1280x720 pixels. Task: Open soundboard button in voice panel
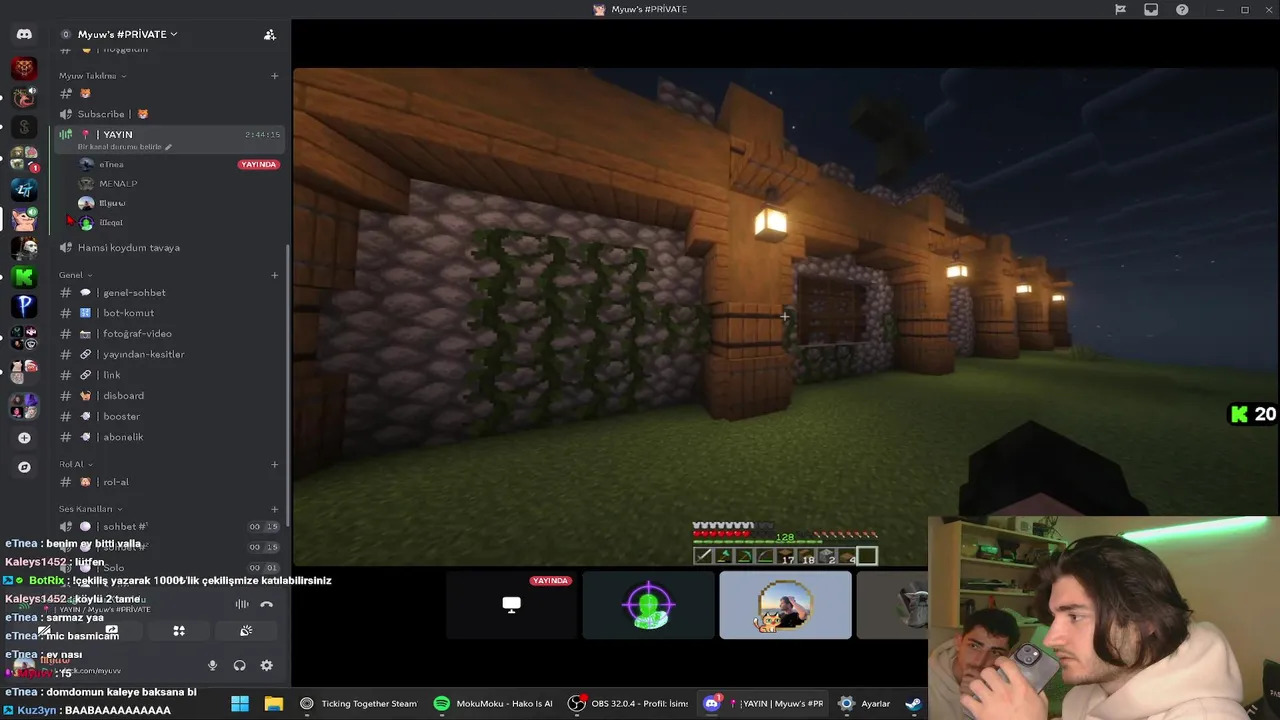[x=246, y=631]
